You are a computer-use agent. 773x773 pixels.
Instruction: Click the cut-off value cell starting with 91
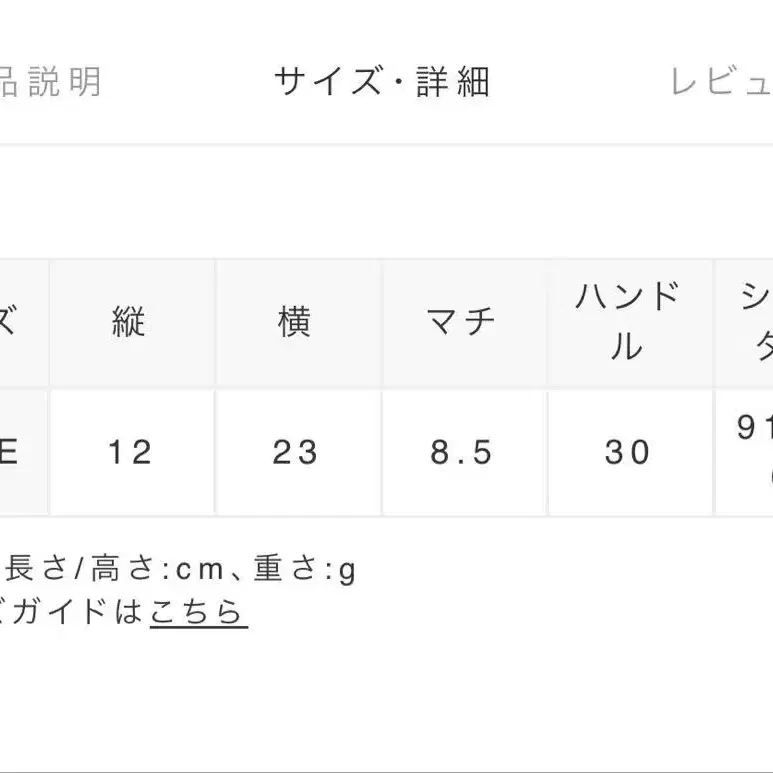point(745,453)
